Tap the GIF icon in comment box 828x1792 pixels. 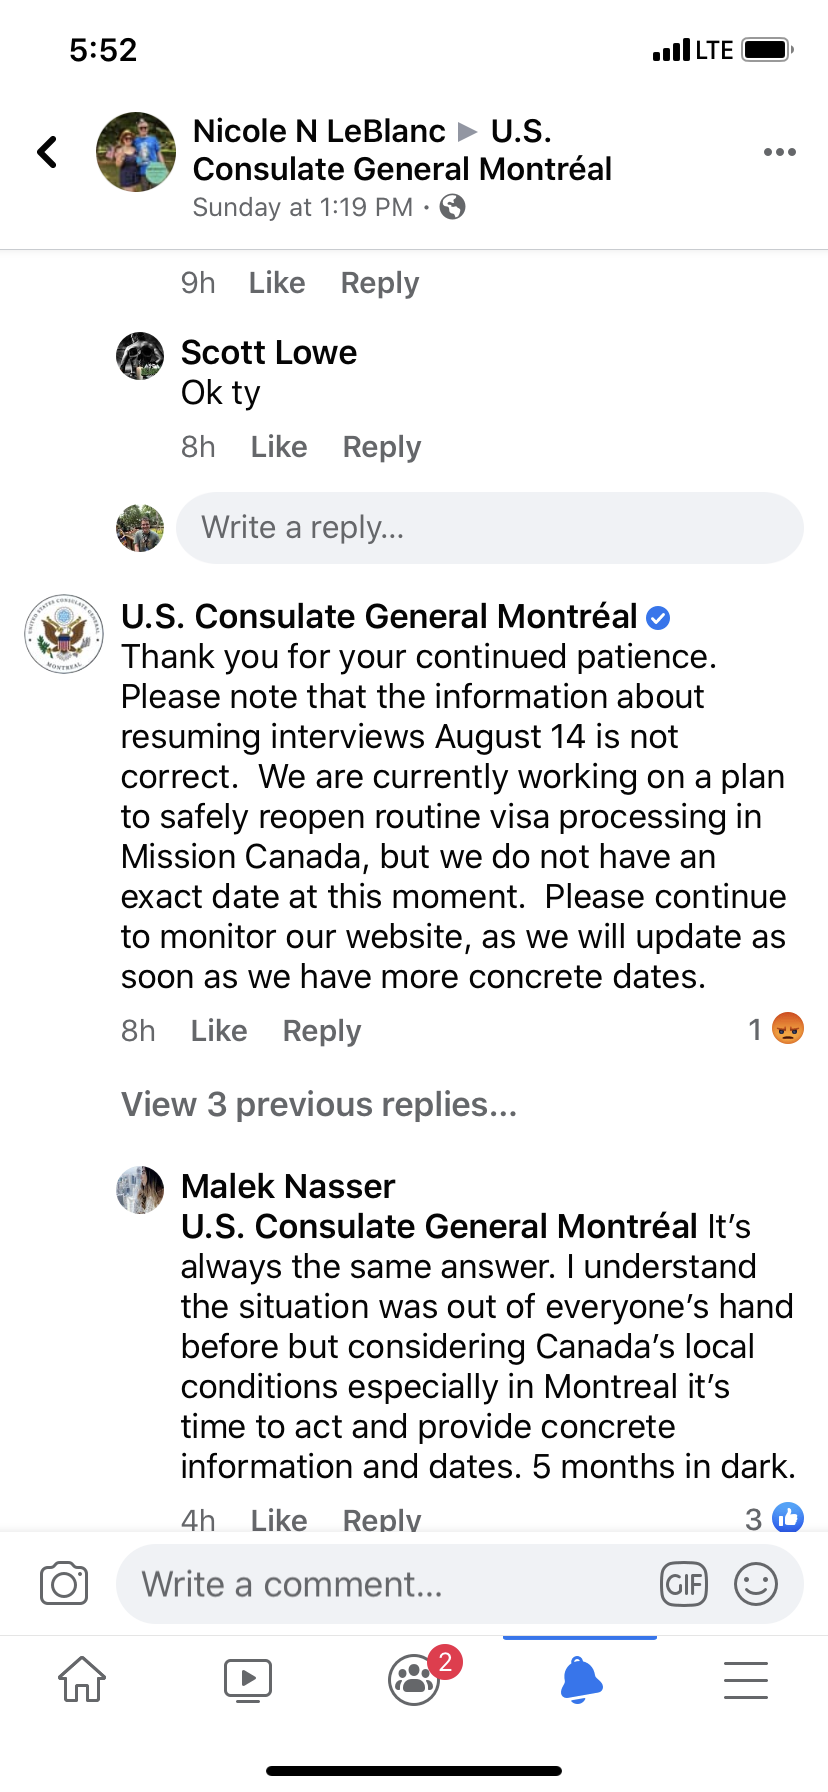tap(684, 1584)
